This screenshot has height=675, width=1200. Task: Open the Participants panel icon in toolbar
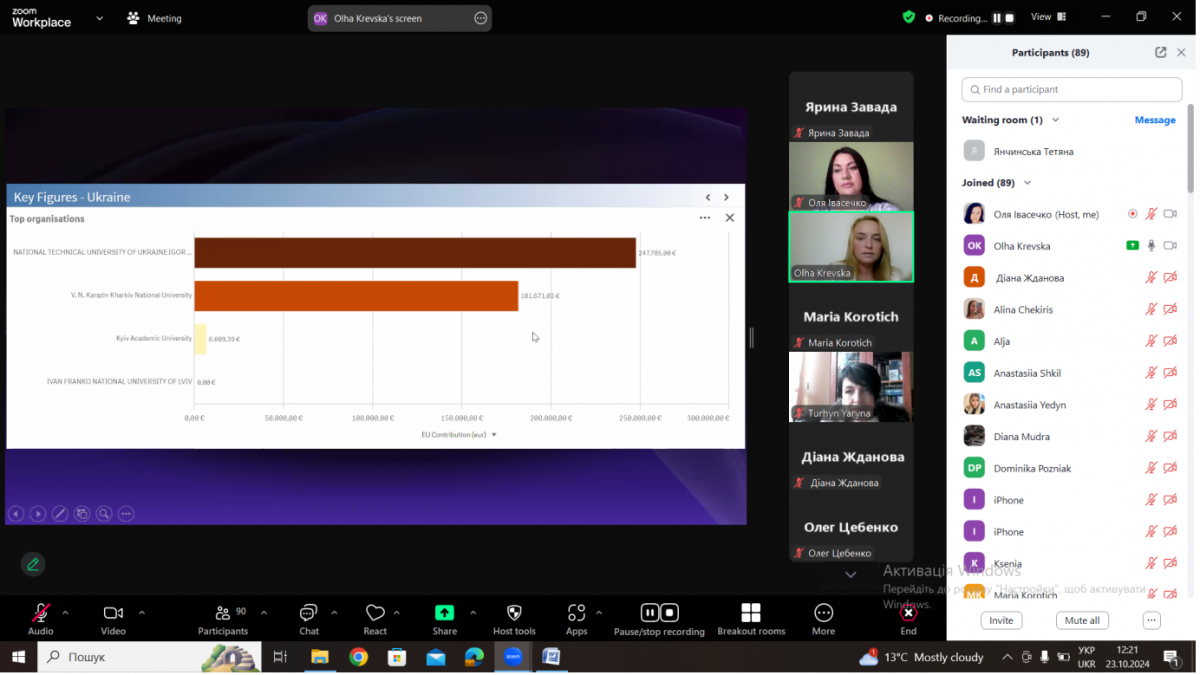(x=222, y=613)
